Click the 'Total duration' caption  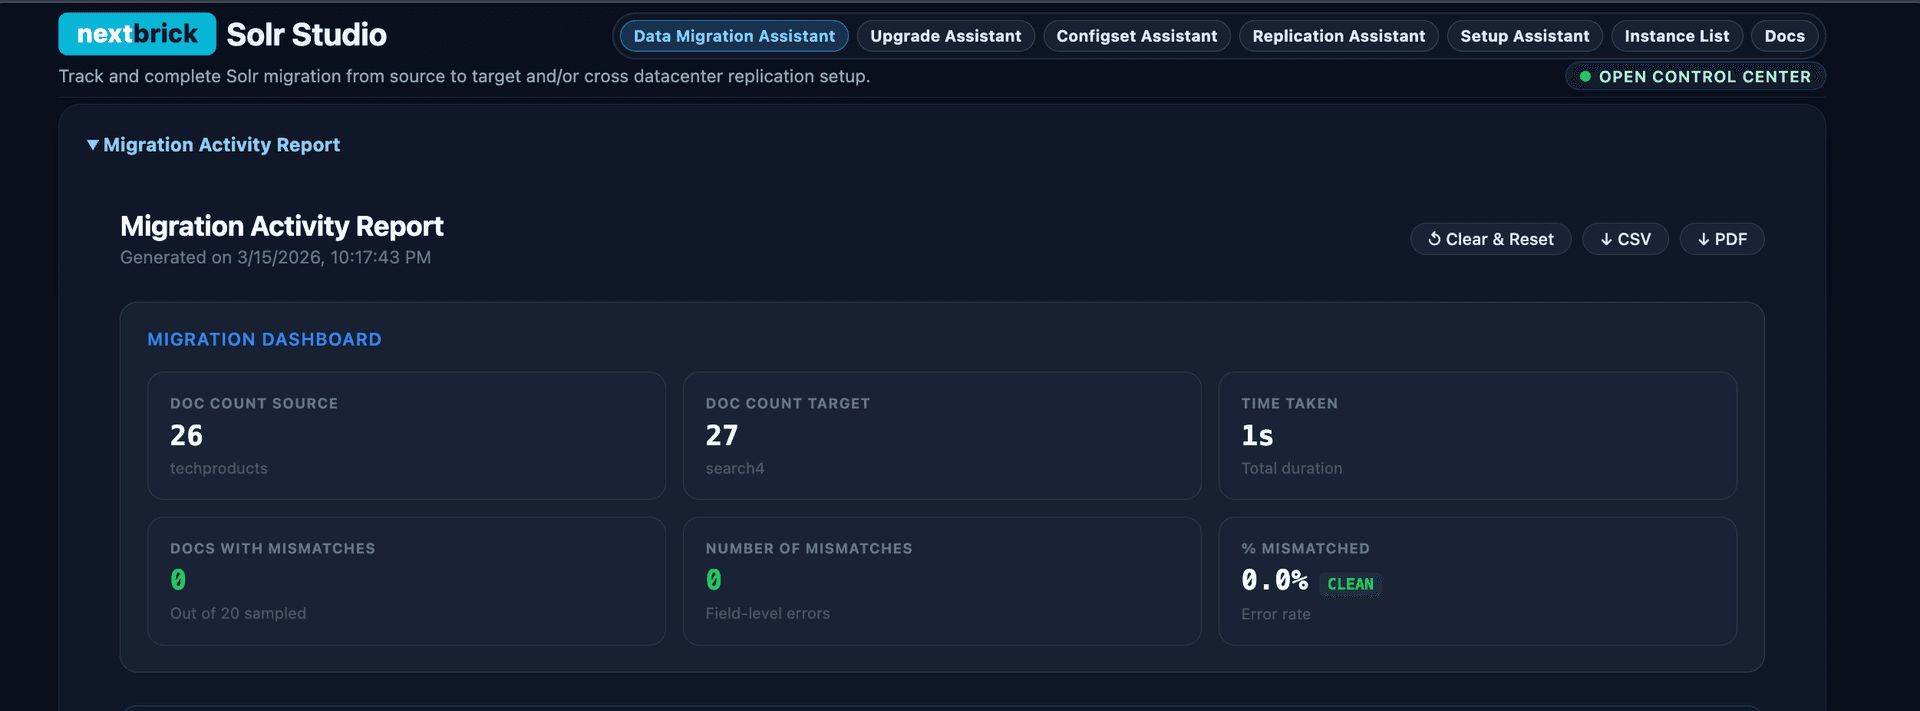click(x=1292, y=468)
